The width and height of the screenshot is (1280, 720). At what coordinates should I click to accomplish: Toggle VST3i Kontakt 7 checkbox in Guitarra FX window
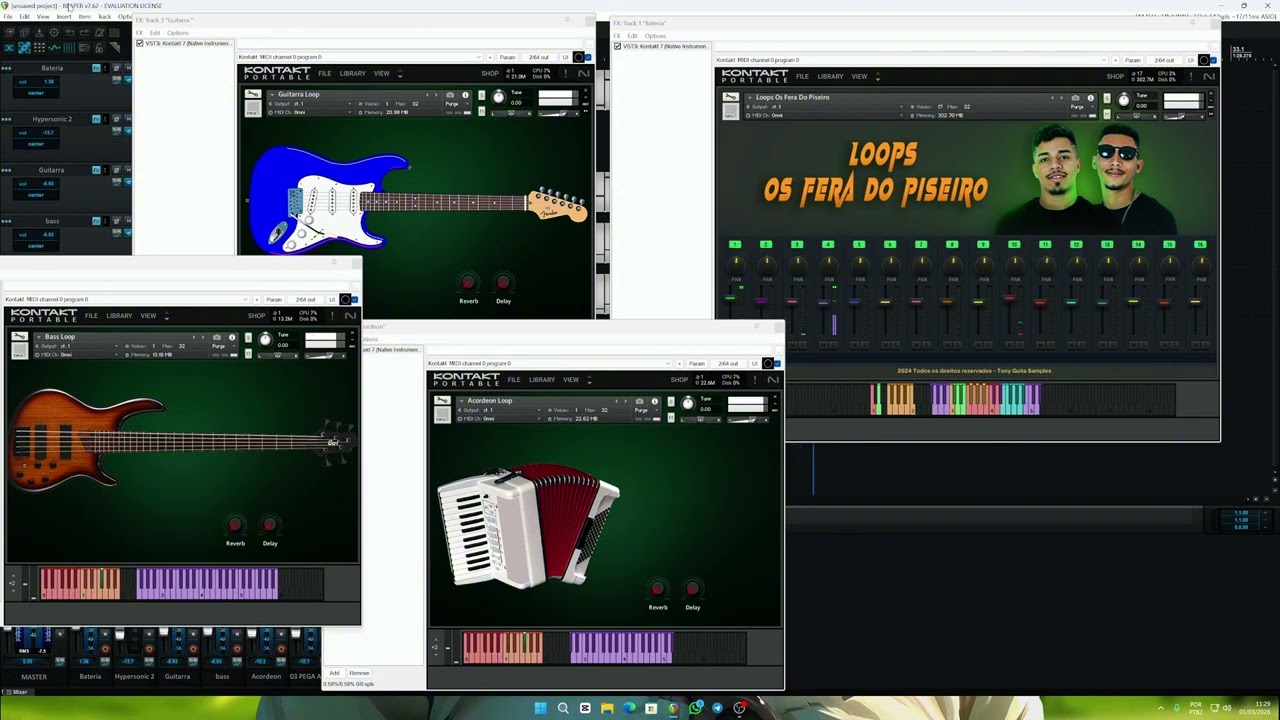140,43
